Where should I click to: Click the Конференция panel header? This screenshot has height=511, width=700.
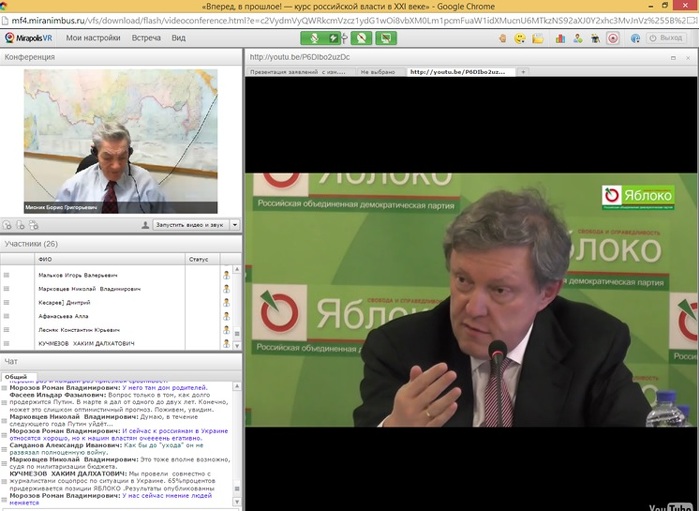(121, 57)
